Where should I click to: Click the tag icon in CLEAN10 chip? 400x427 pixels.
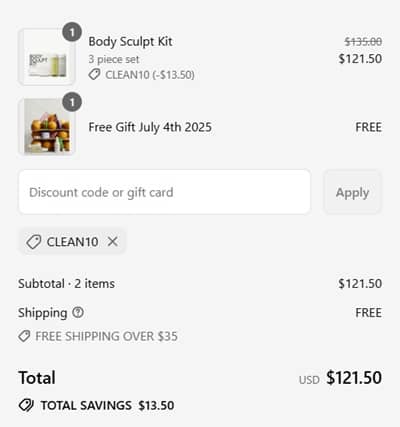click(x=34, y=242)
